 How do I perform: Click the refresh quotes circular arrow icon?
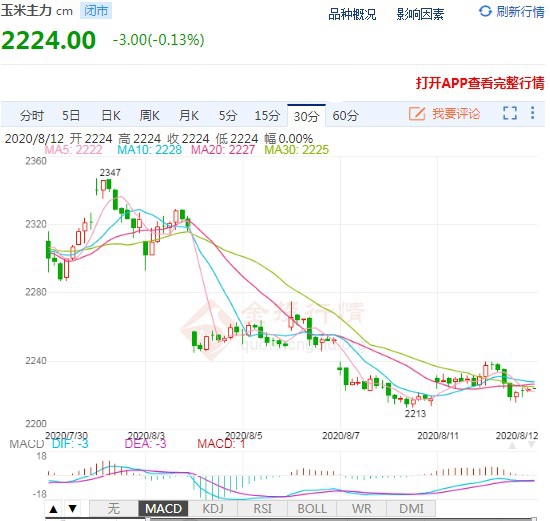tap(485, 11)
